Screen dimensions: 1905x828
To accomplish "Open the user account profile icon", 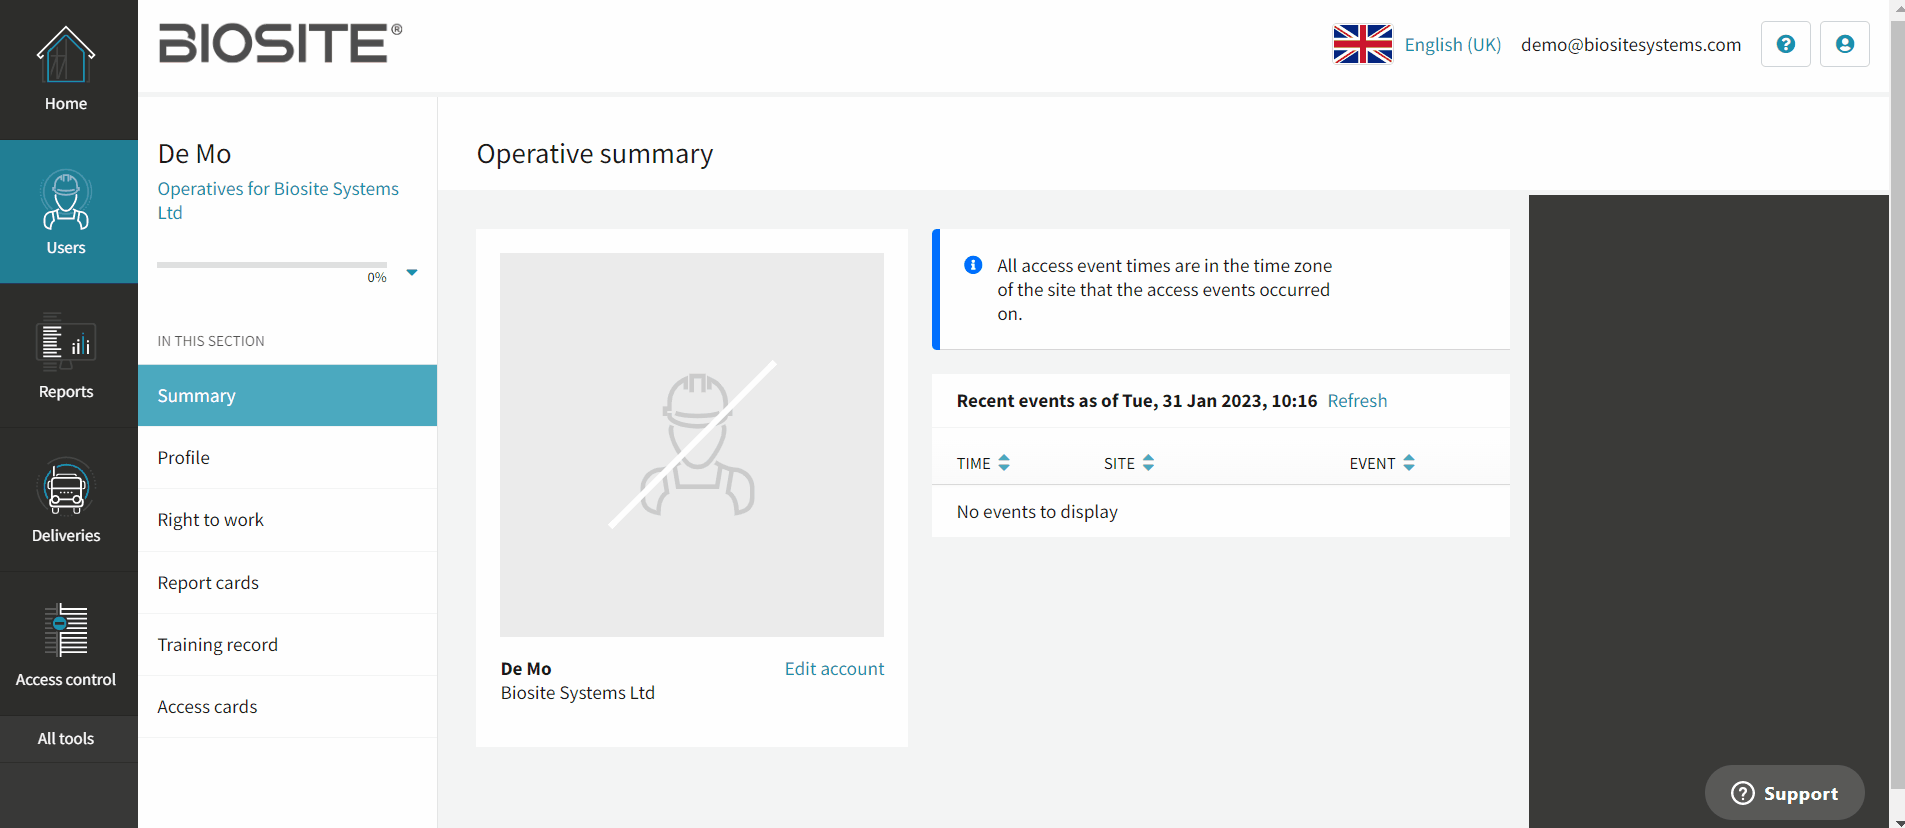I will coord(1845,44).
